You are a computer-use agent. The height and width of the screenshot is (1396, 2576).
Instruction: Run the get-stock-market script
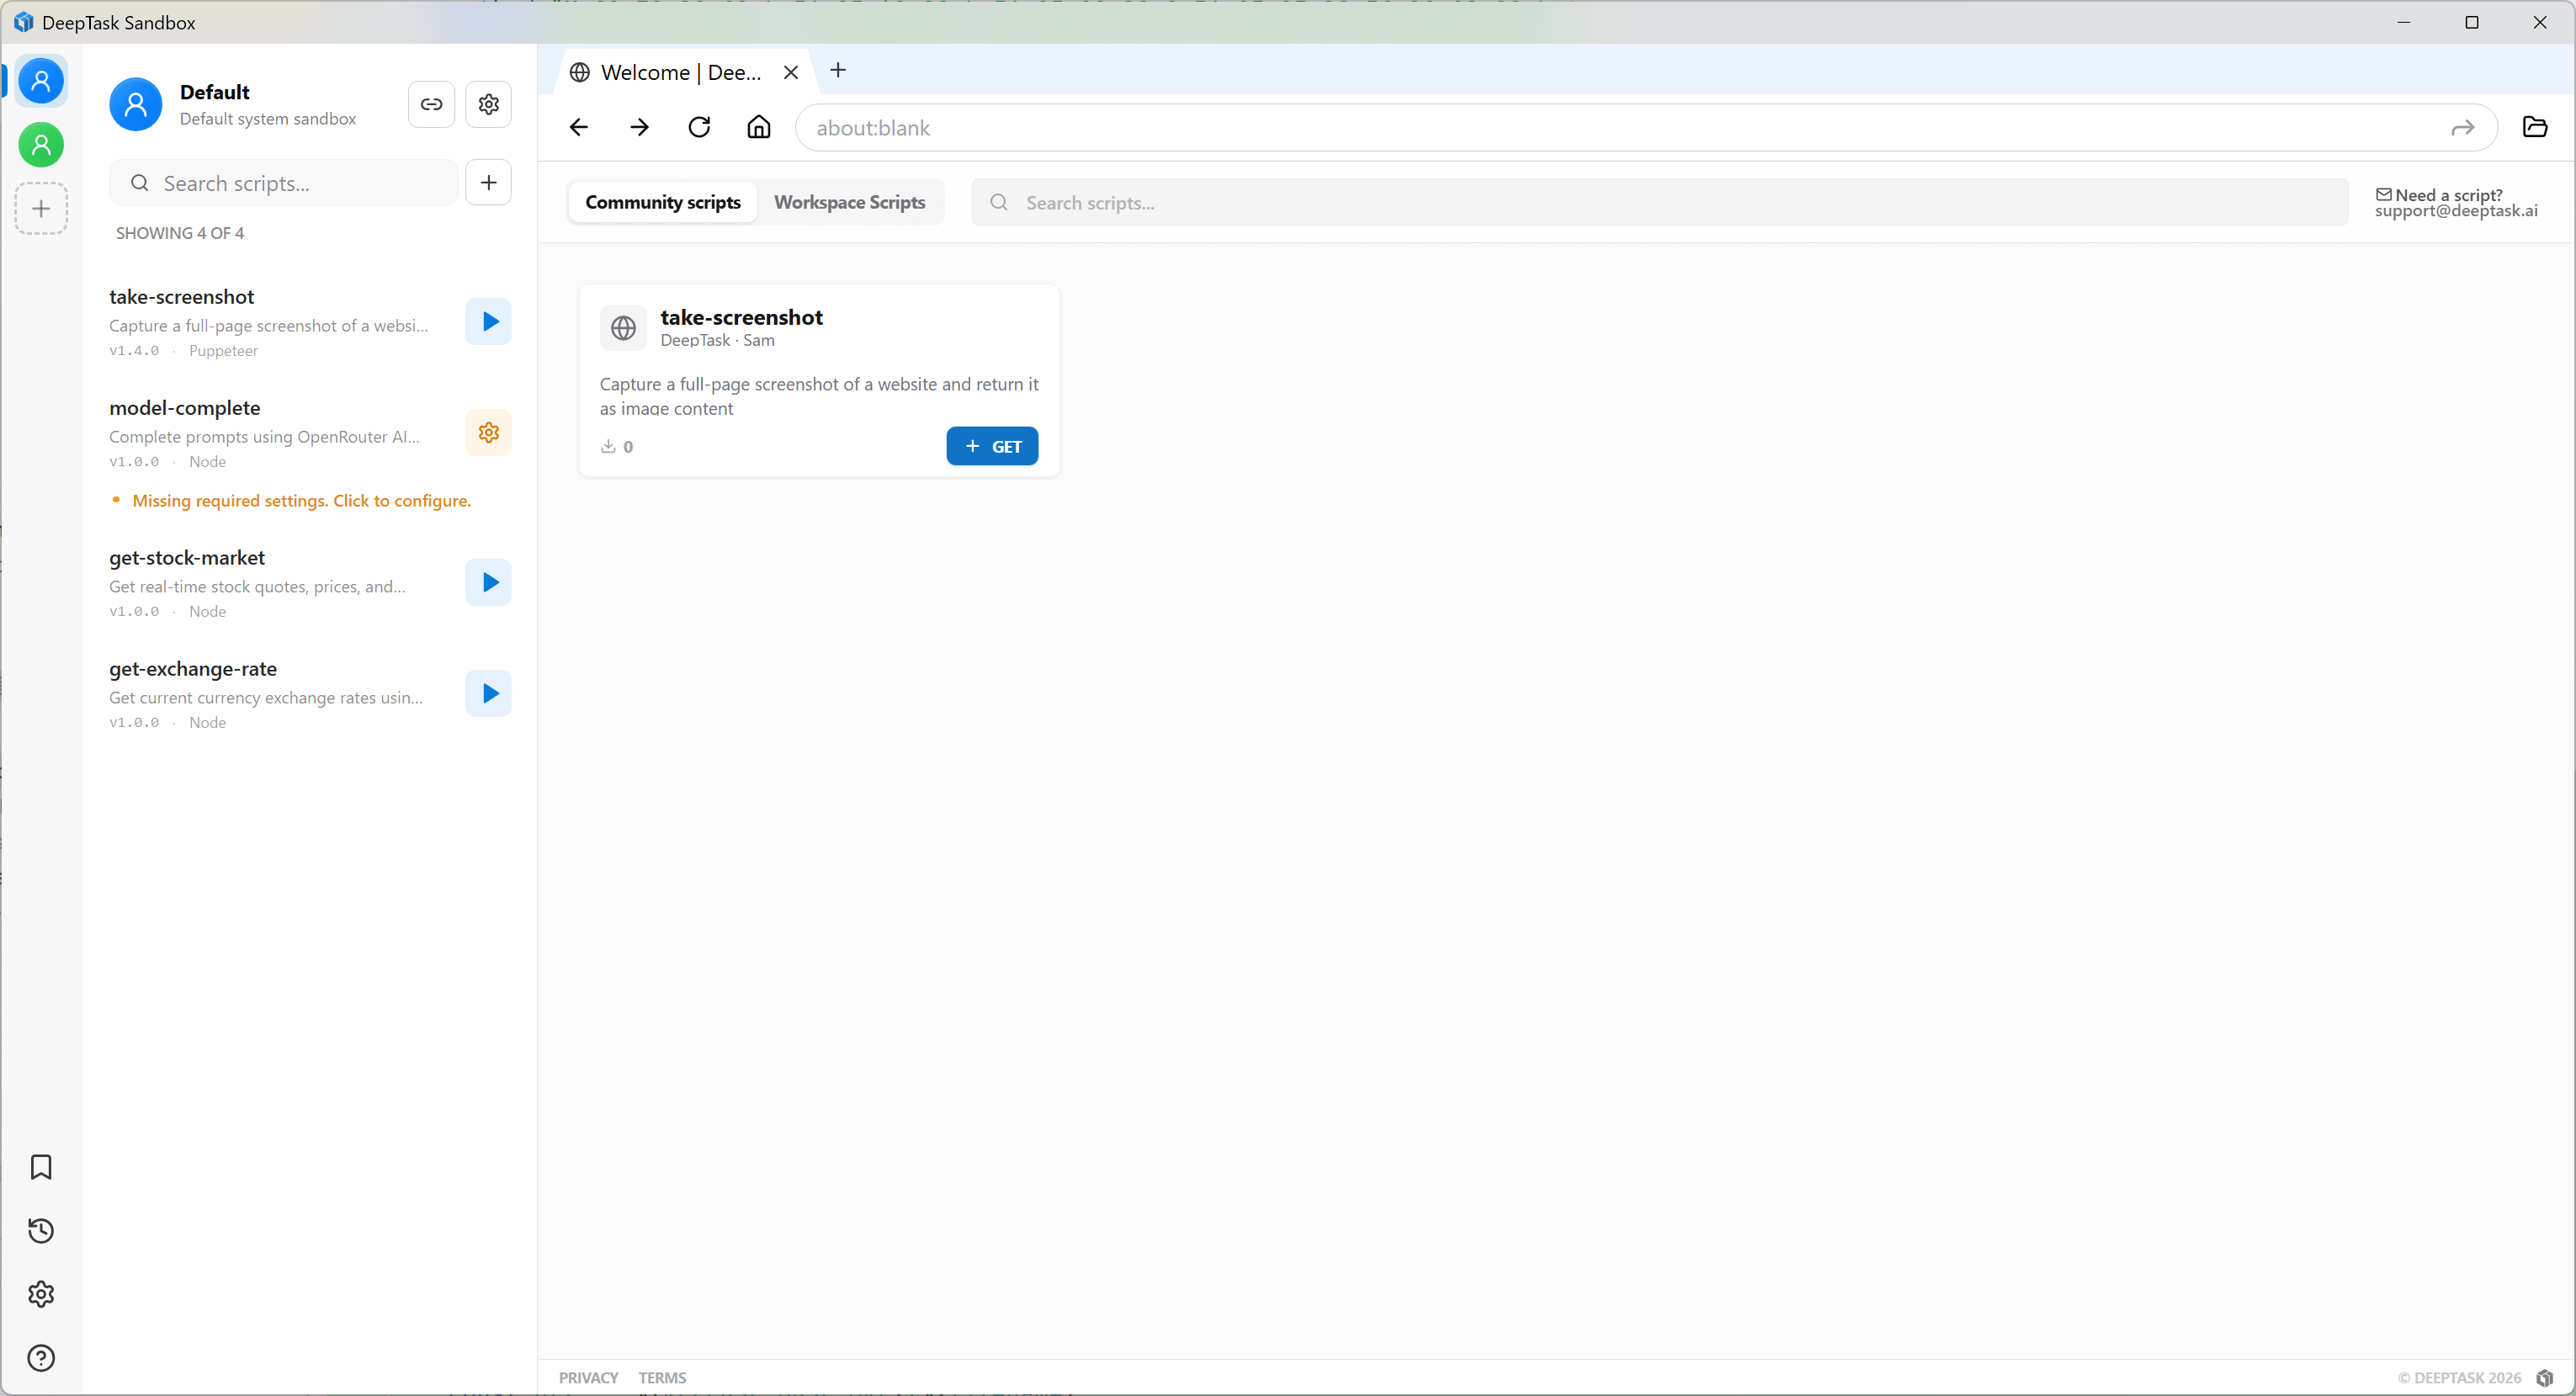click(x=488, y=582)
